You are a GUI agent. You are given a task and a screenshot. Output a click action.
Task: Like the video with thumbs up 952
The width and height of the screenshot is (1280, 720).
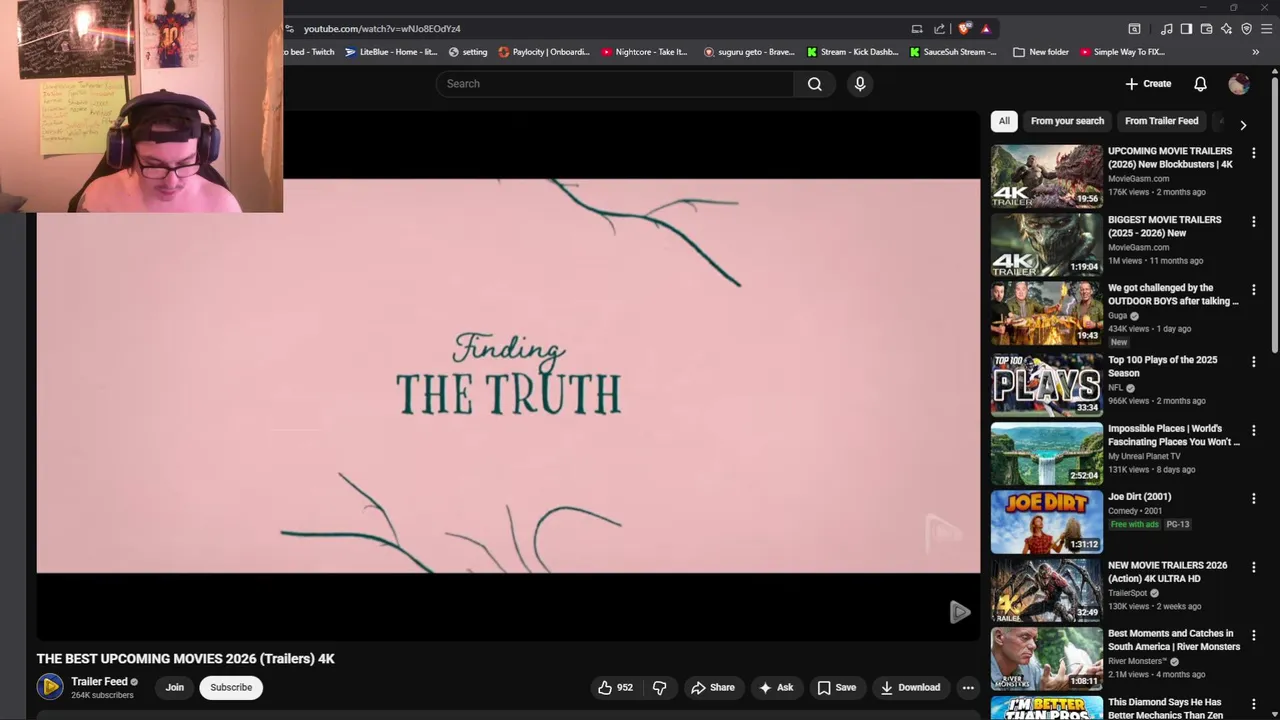pyautogui.click(x=615, y=688)
